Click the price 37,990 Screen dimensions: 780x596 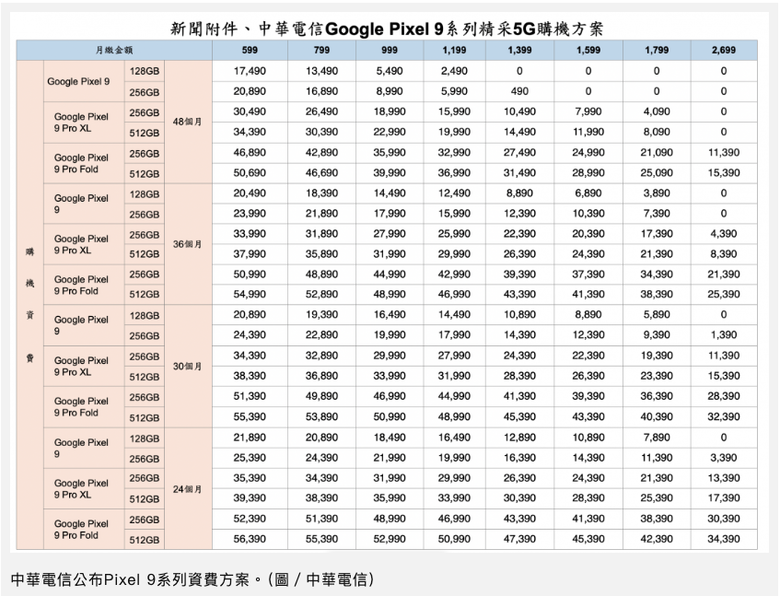point(250,254)
